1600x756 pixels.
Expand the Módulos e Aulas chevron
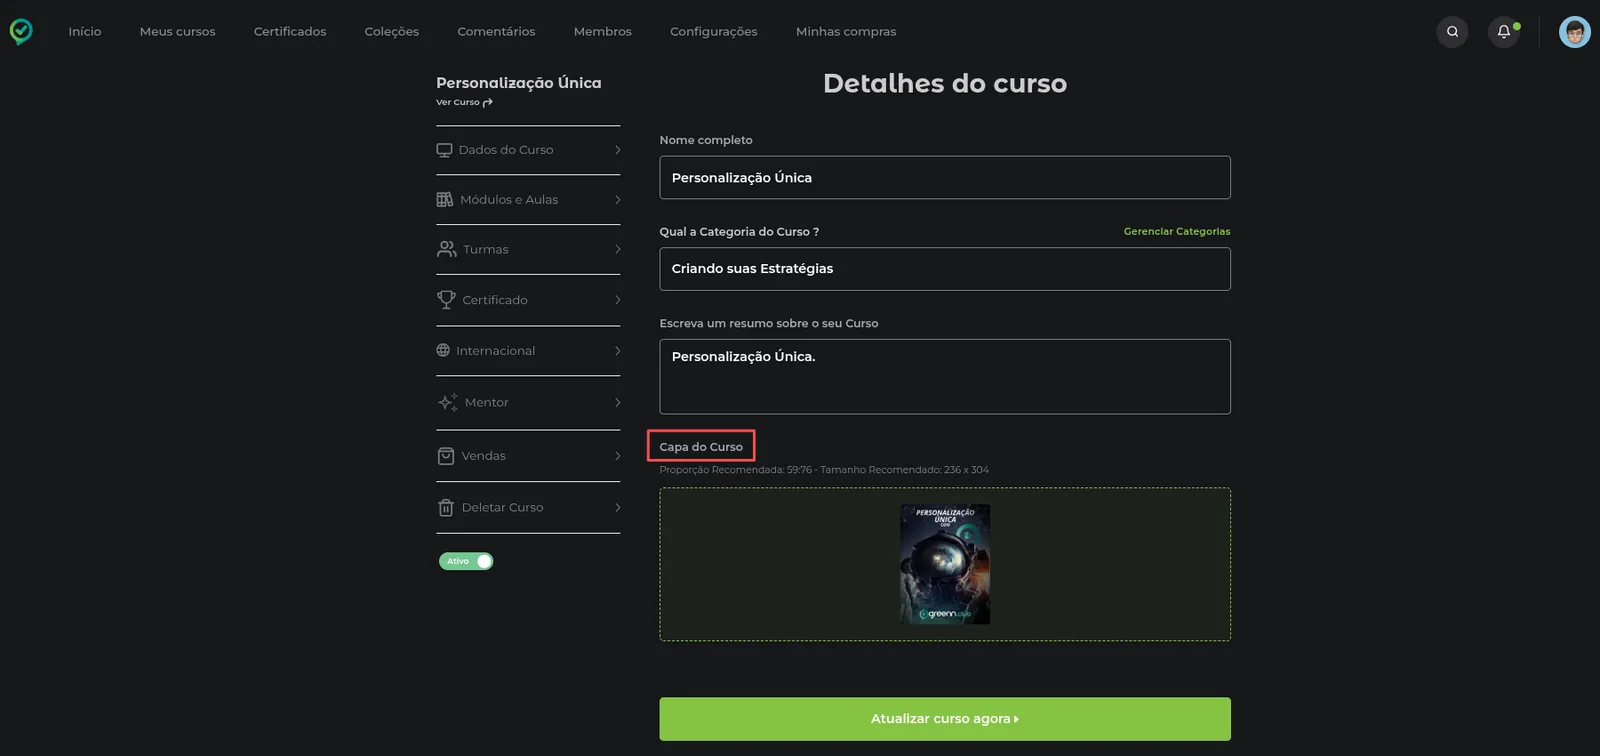(x=618, y=200)
